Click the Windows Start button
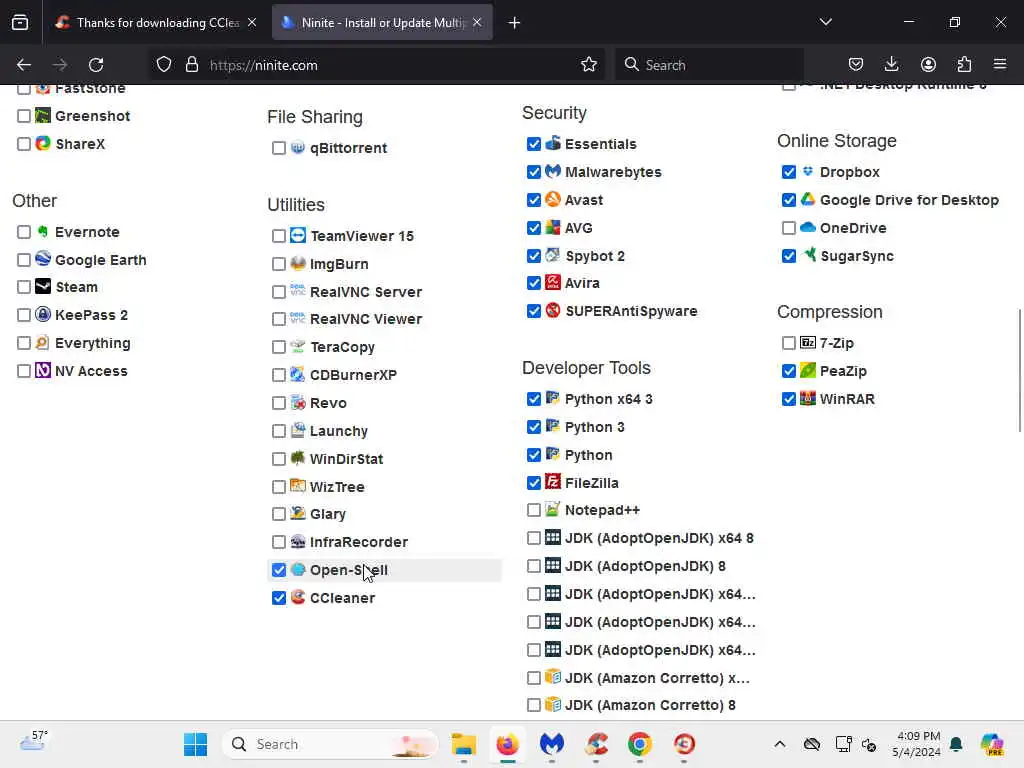Image resolution: width=1024 pixels, height=768 pixels. coord(195,744)
